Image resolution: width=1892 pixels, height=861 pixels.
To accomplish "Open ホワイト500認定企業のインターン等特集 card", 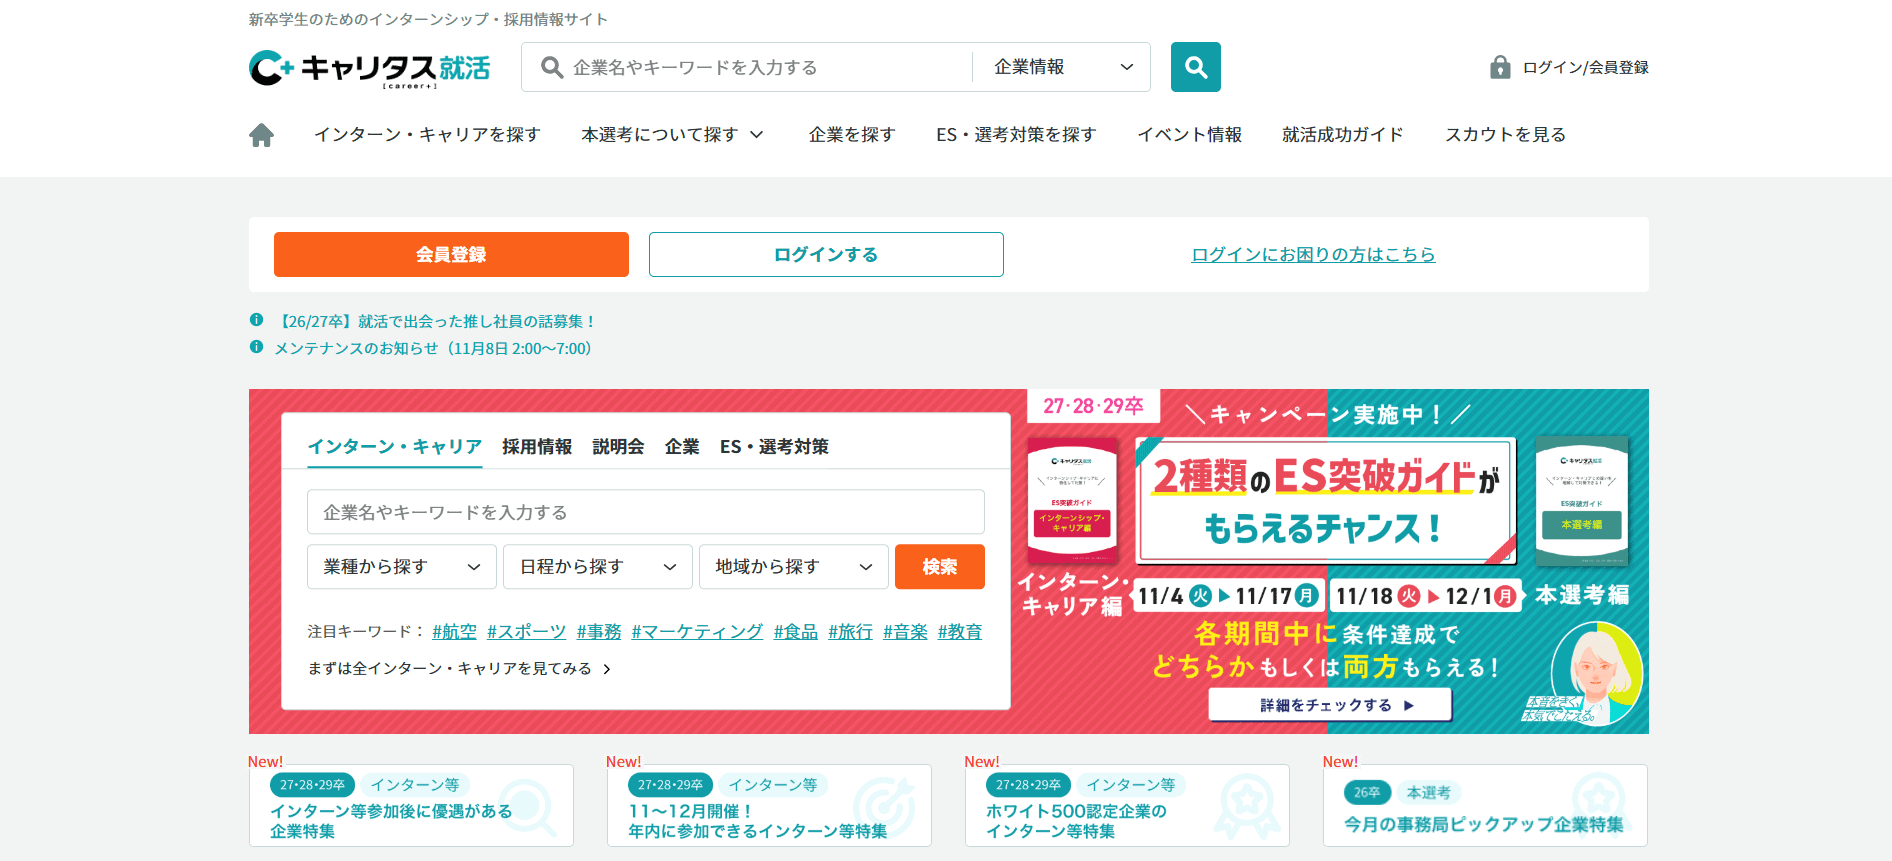I will click(1127, 805).
